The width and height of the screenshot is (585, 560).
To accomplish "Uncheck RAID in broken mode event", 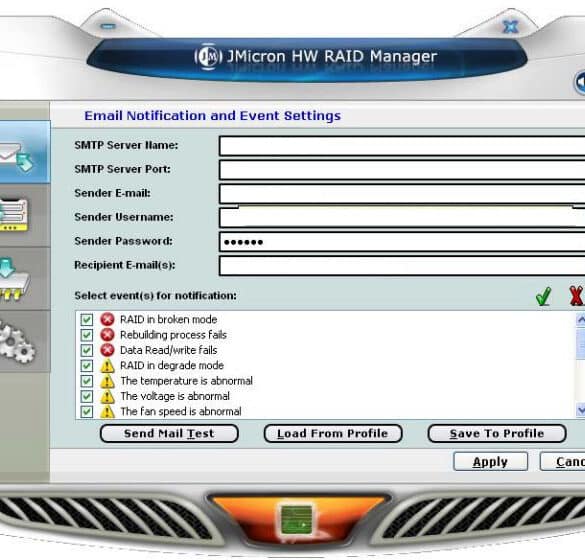I will click(87, 320).
